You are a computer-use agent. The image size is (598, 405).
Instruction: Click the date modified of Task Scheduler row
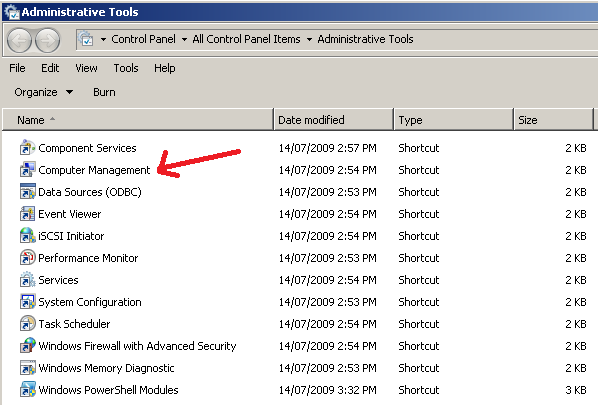pyautogui.click(x=328, y=324)
